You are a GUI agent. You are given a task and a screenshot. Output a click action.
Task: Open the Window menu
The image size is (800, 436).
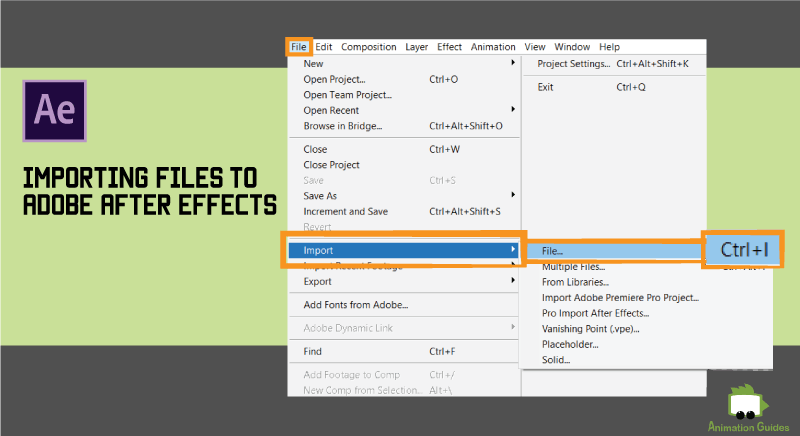pos(572,47)
